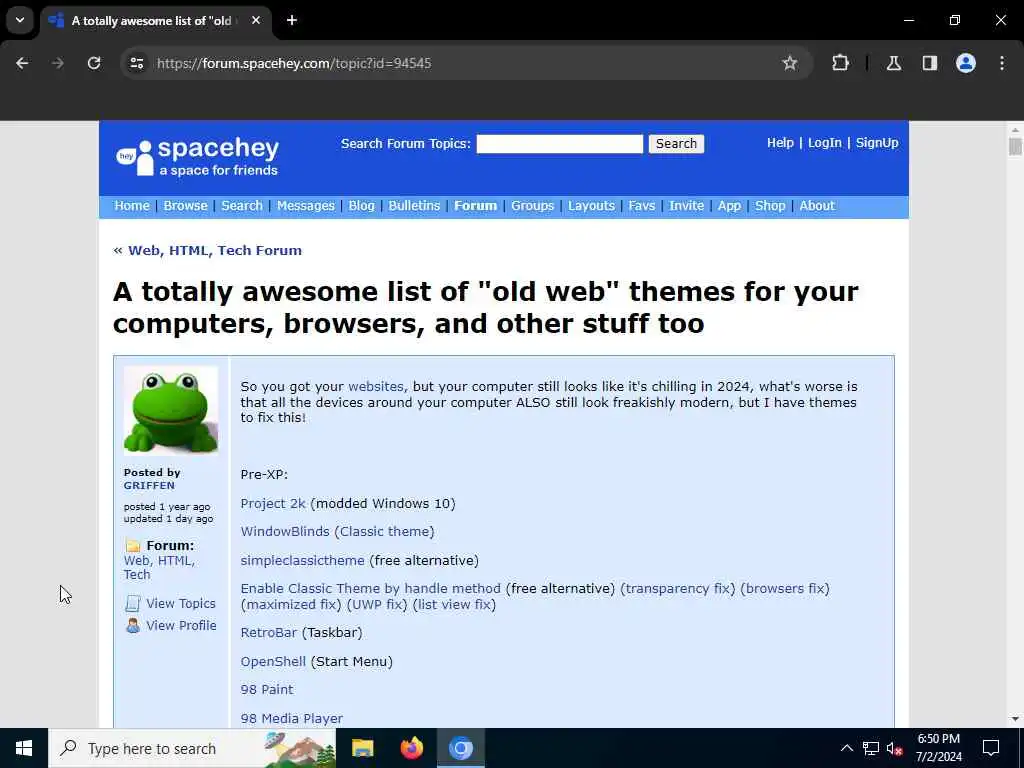Click the browser back arrow

point(22,63)
